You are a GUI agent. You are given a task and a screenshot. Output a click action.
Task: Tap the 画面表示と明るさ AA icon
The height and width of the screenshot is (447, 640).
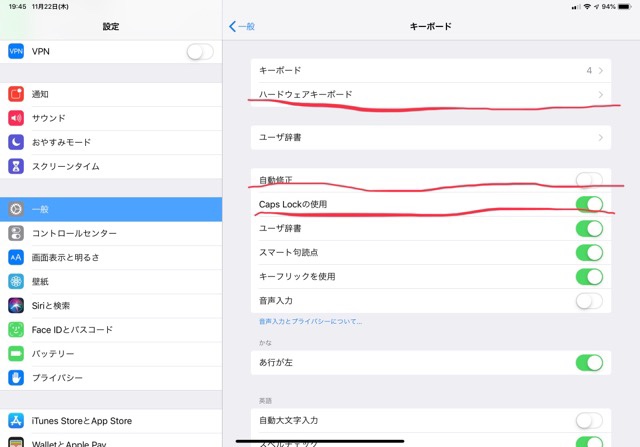coord(16,257)
